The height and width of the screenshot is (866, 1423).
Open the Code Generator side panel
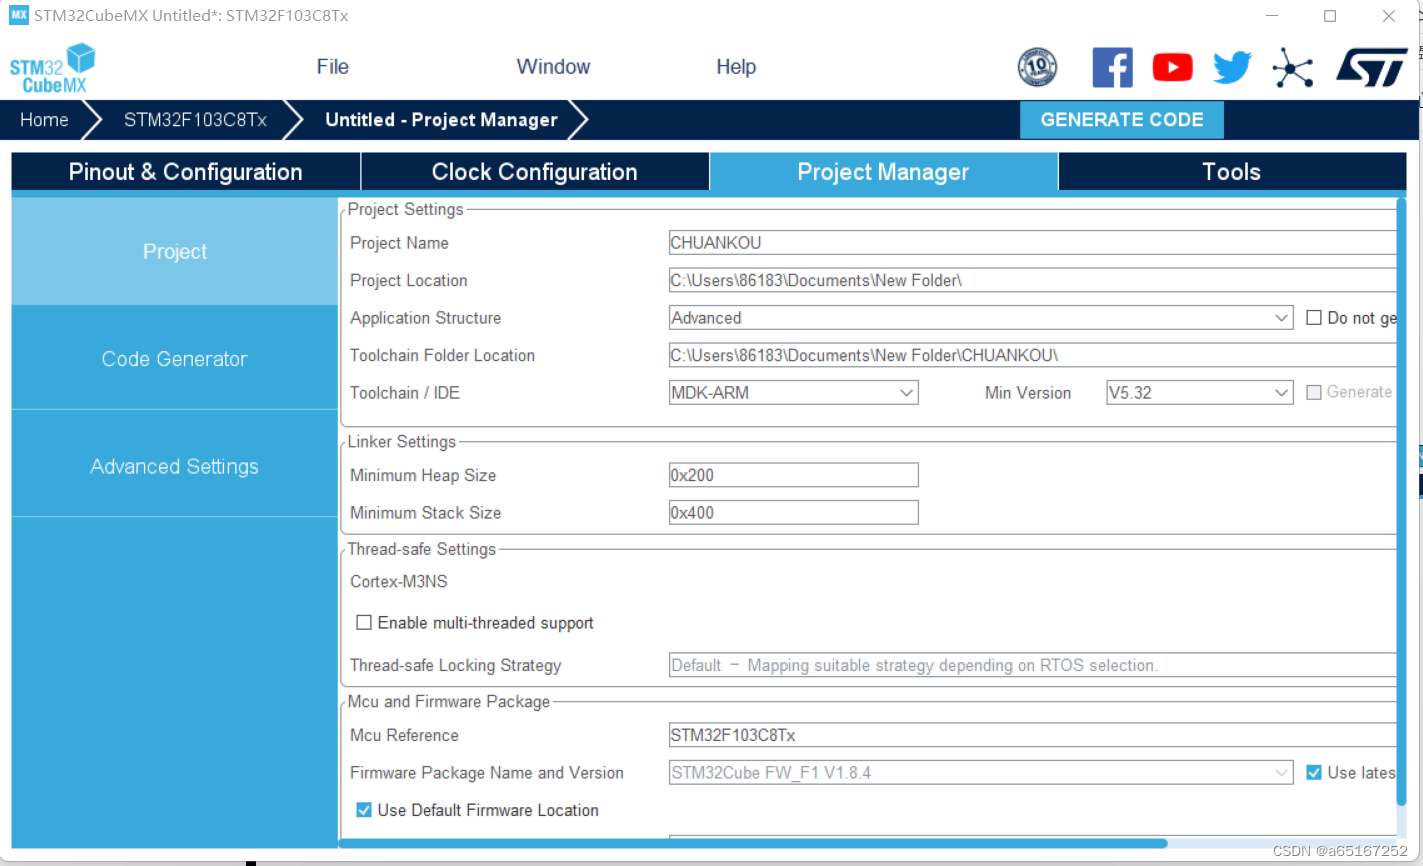pos(174,359)
